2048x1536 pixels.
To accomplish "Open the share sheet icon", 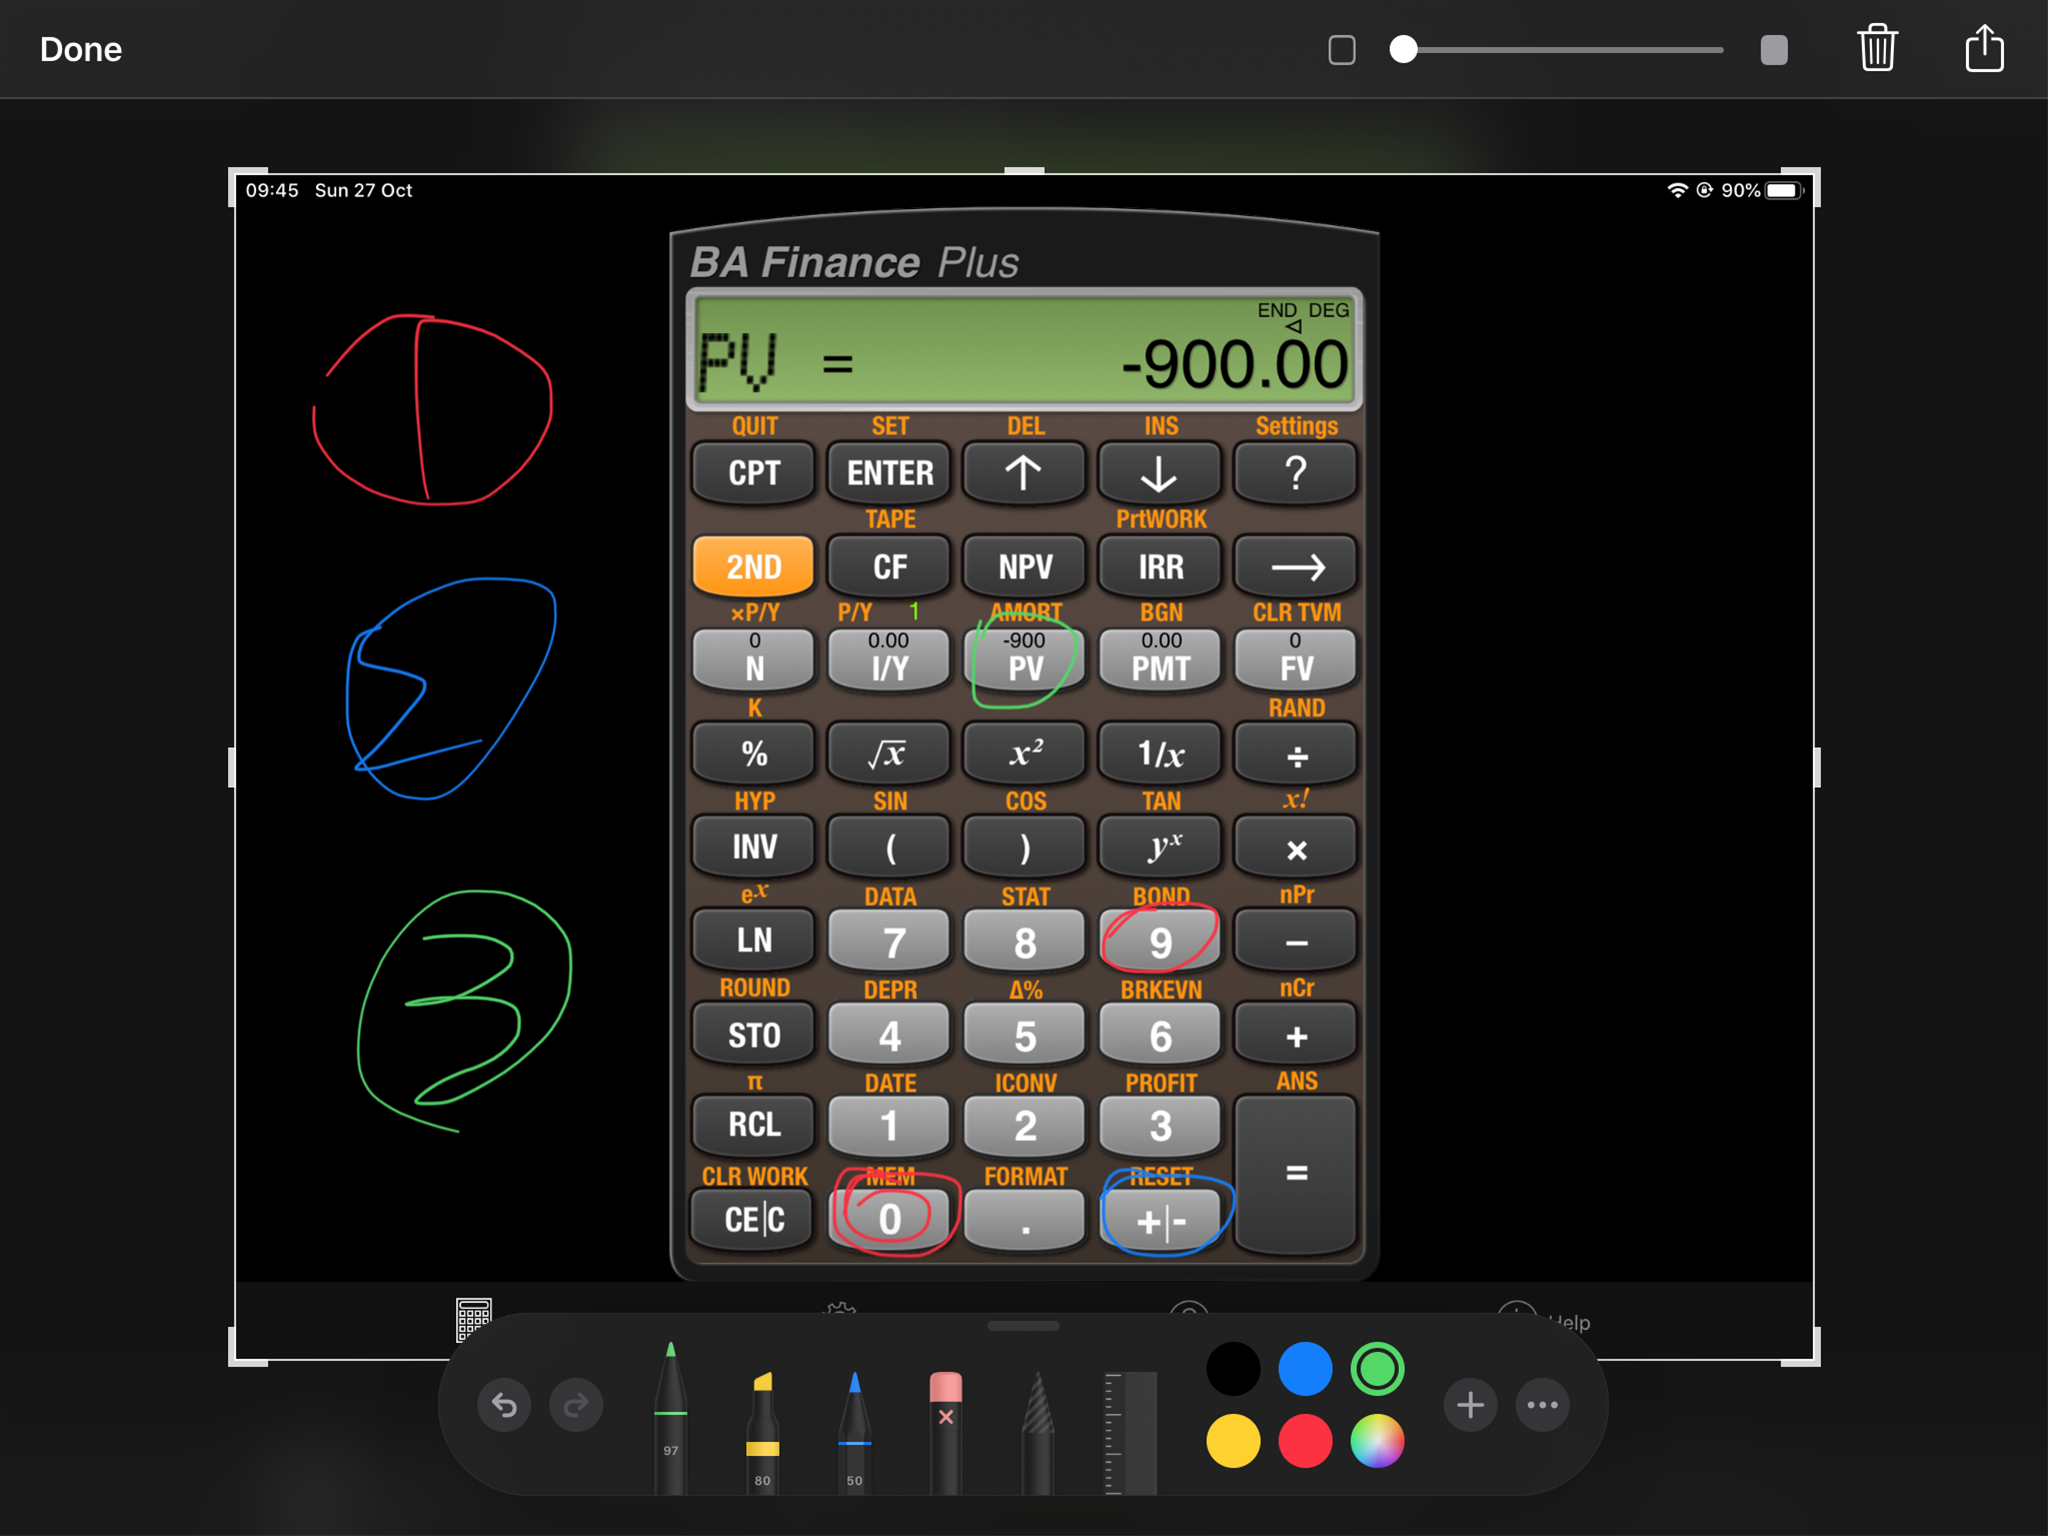I will click(1984, 47).
